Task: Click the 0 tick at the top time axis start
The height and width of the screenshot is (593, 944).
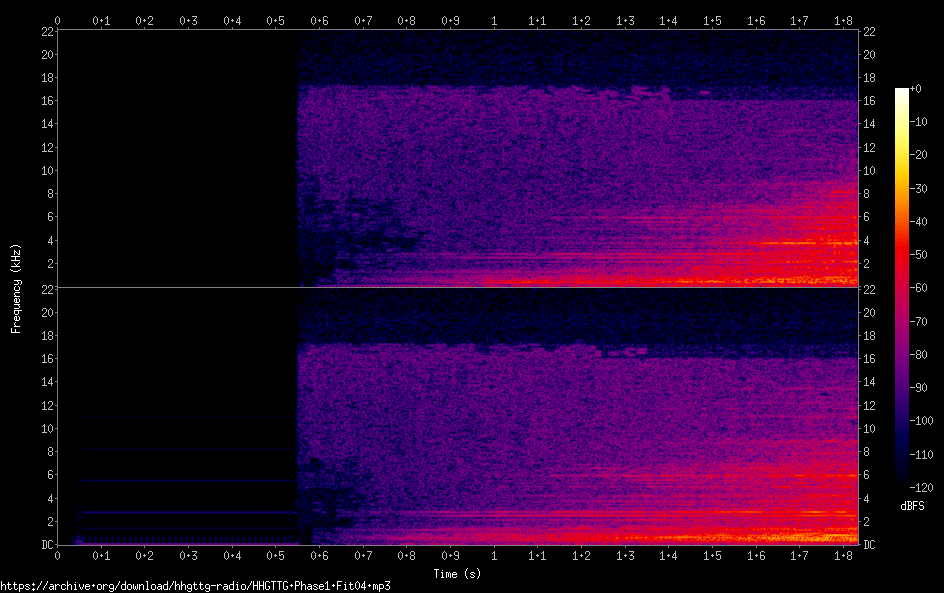Action: (57, 20)
